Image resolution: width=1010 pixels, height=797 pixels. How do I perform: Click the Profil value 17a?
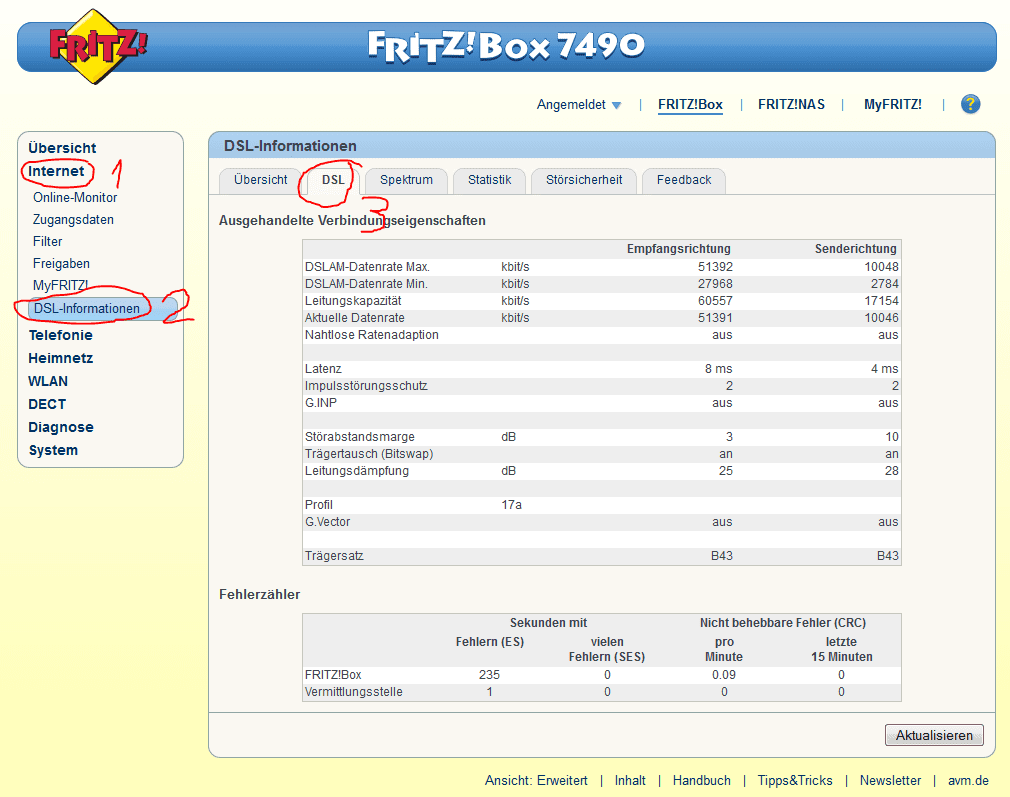coord(511,504)
